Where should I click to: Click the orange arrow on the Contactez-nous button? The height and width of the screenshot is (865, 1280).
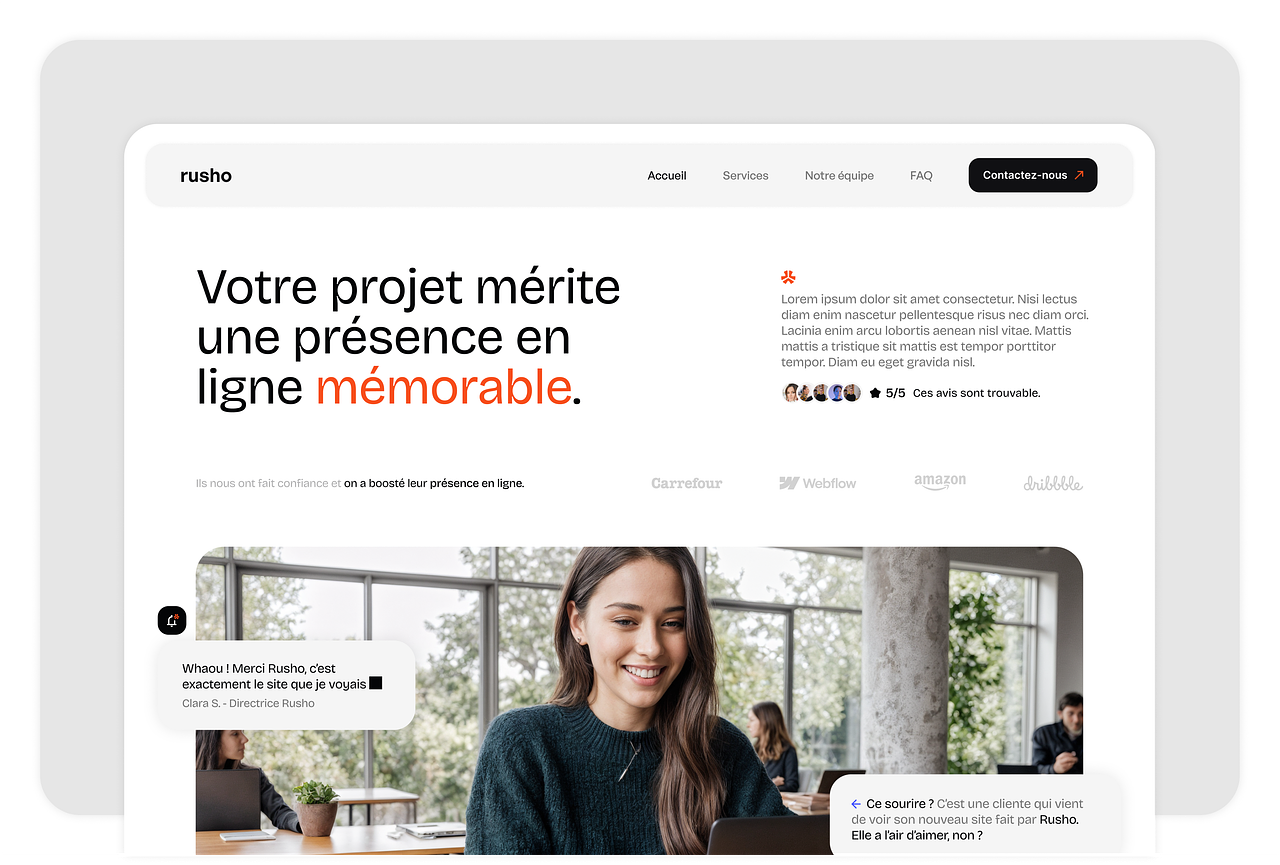[1079, 175]
